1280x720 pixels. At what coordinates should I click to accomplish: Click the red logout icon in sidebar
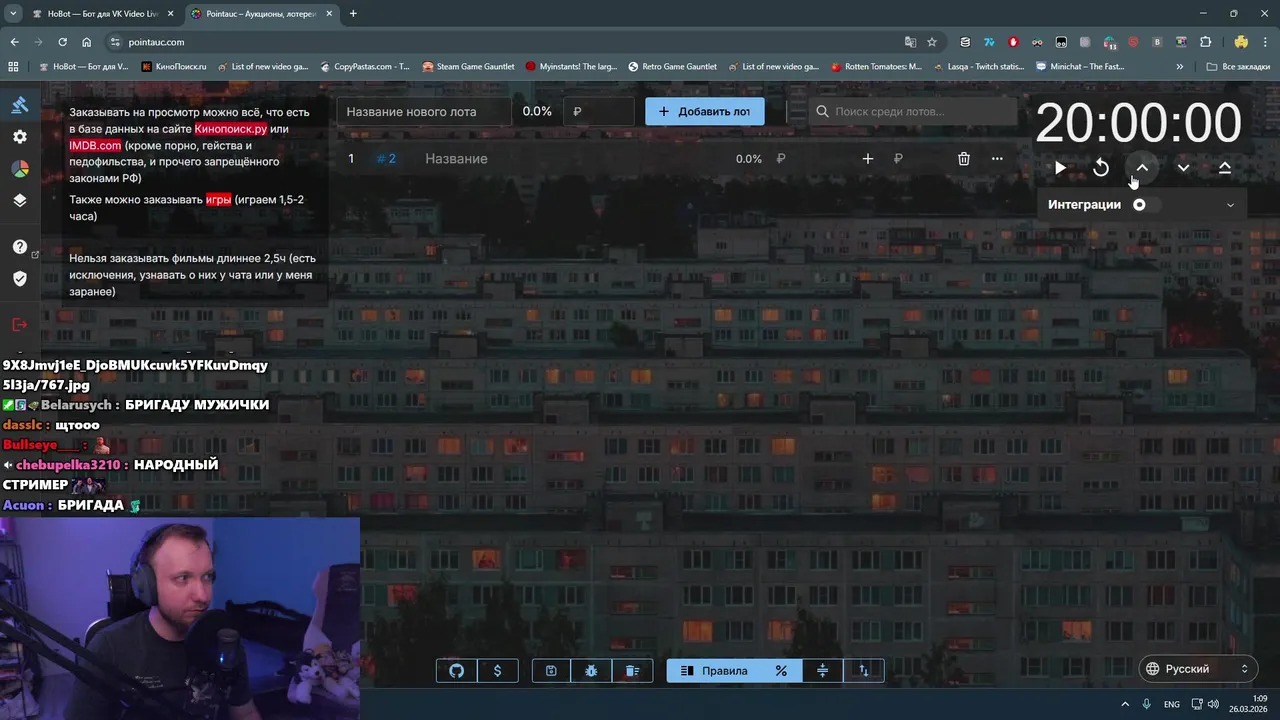tap(20, 324)
